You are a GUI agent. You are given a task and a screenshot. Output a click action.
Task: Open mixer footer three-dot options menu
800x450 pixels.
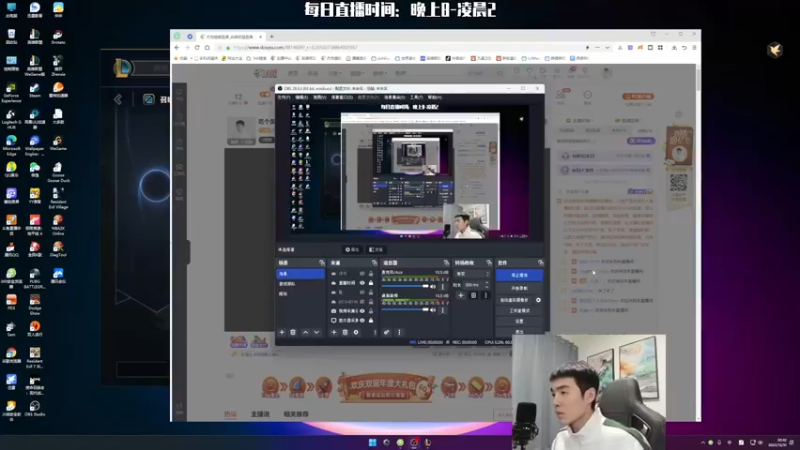pos(399,332)
